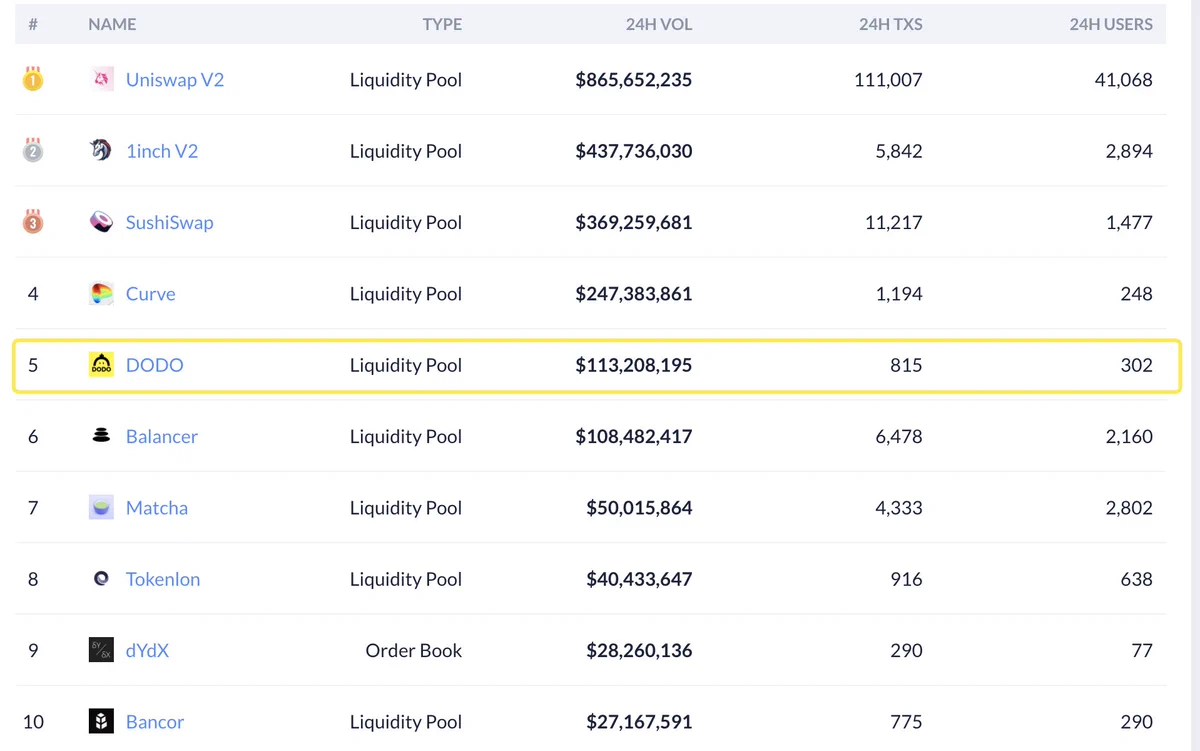Click the Matcha bowl logo icon
The image size is (1200, 751).
click(101, 508)
